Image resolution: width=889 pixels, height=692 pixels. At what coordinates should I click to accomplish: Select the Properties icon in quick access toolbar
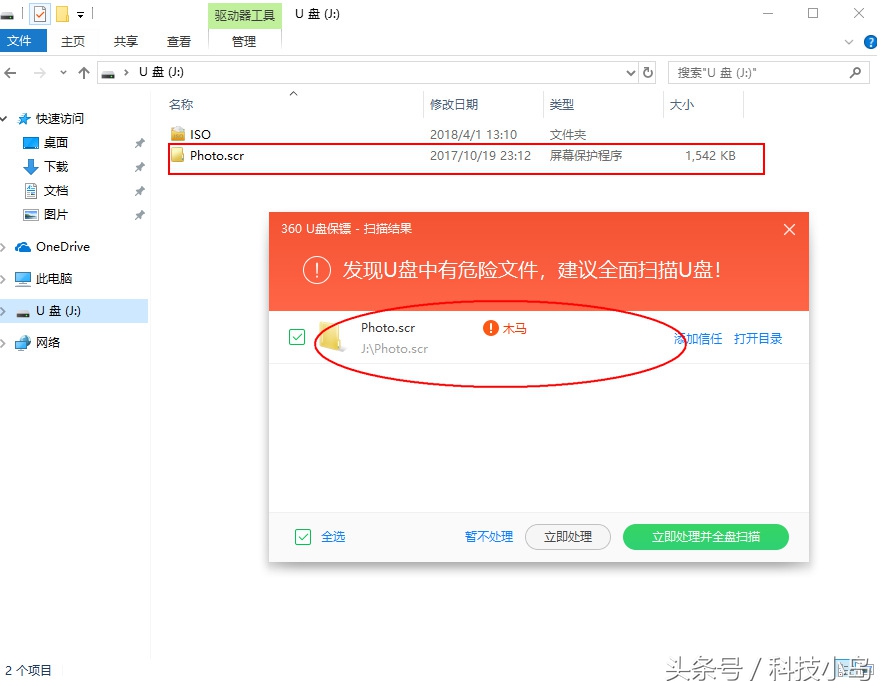click(x=38, y=13)
